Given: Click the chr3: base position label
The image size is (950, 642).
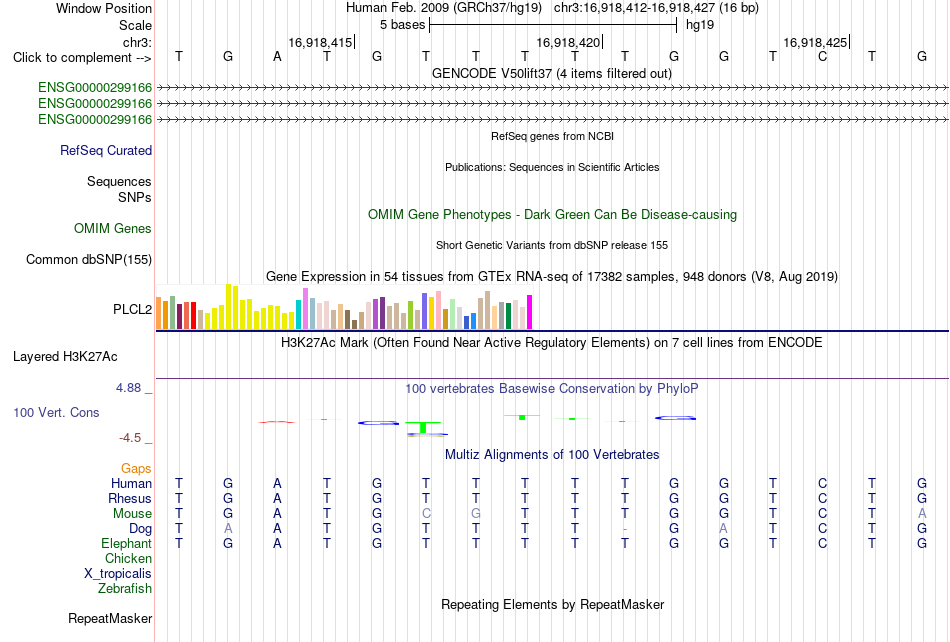Looking at the screenshot, I should [x=138, y=42].
